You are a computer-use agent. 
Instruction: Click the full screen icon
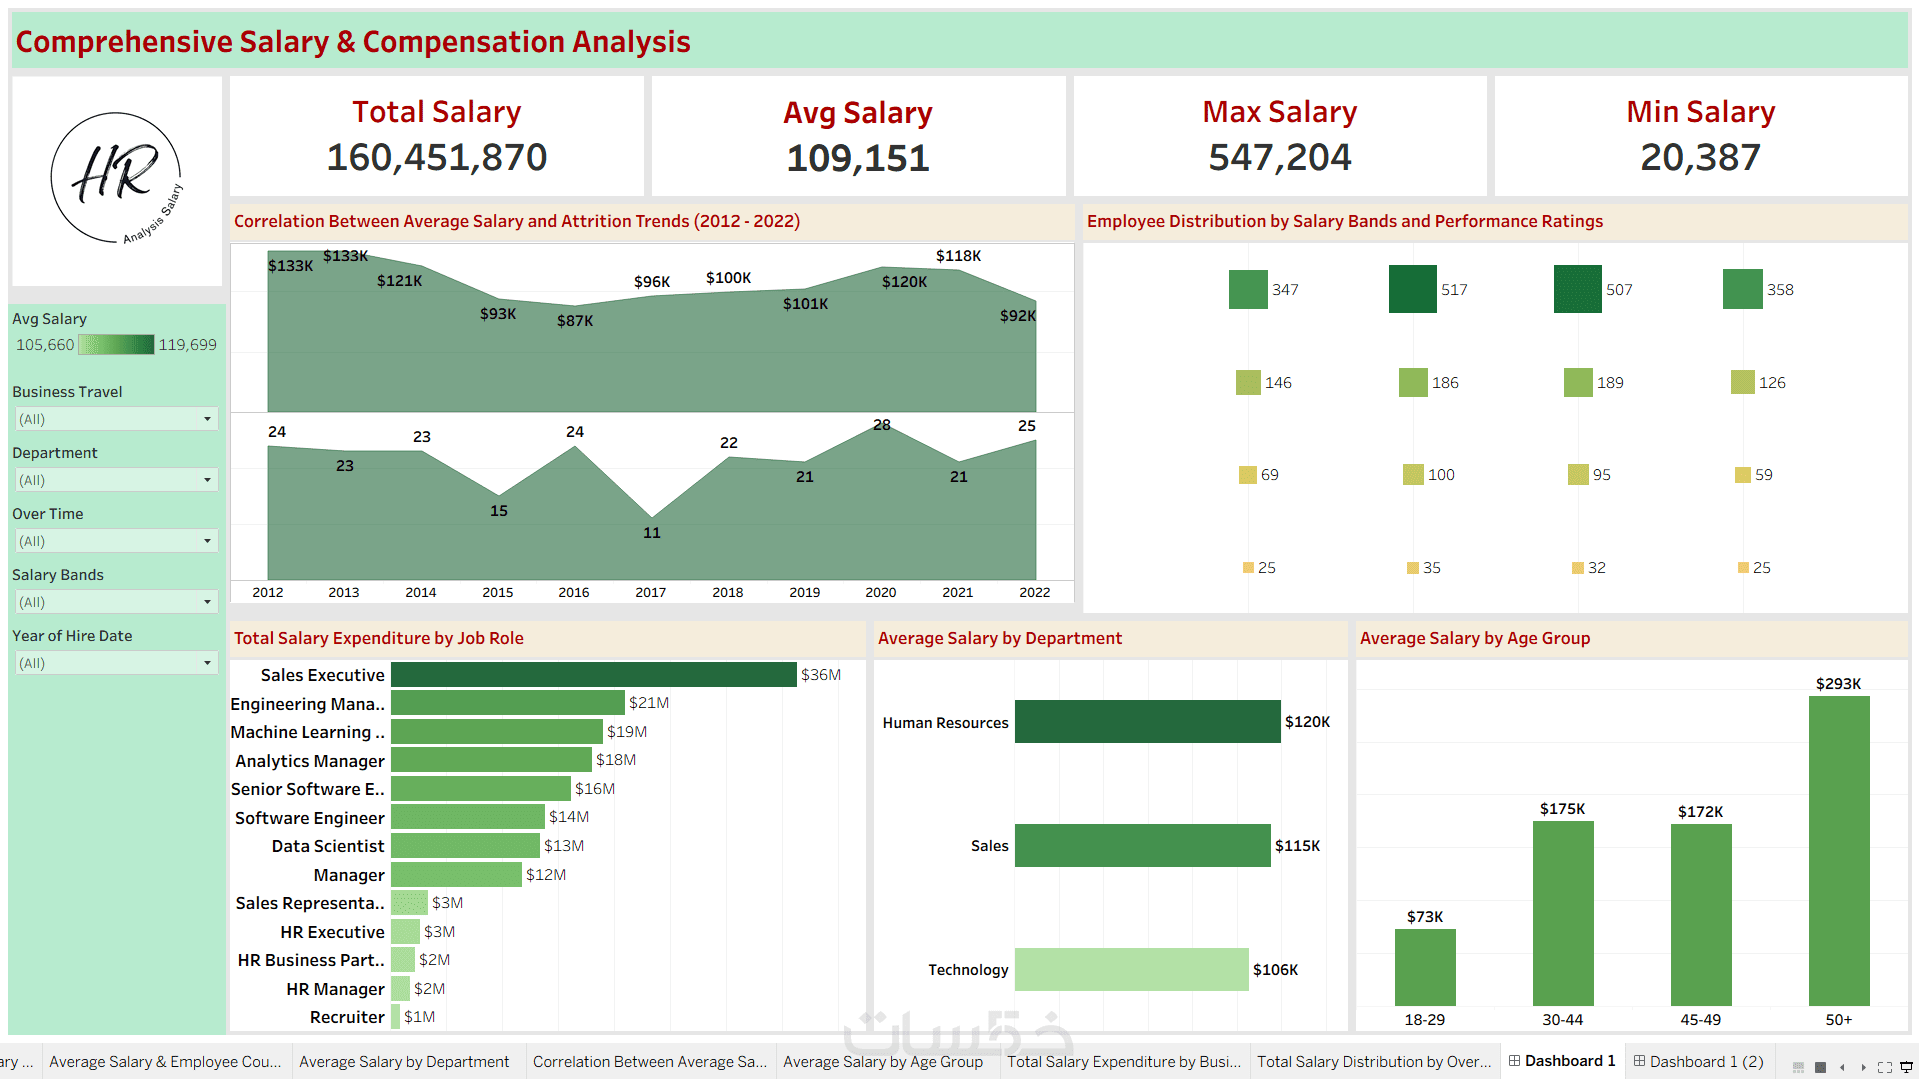(1884, 1067)
